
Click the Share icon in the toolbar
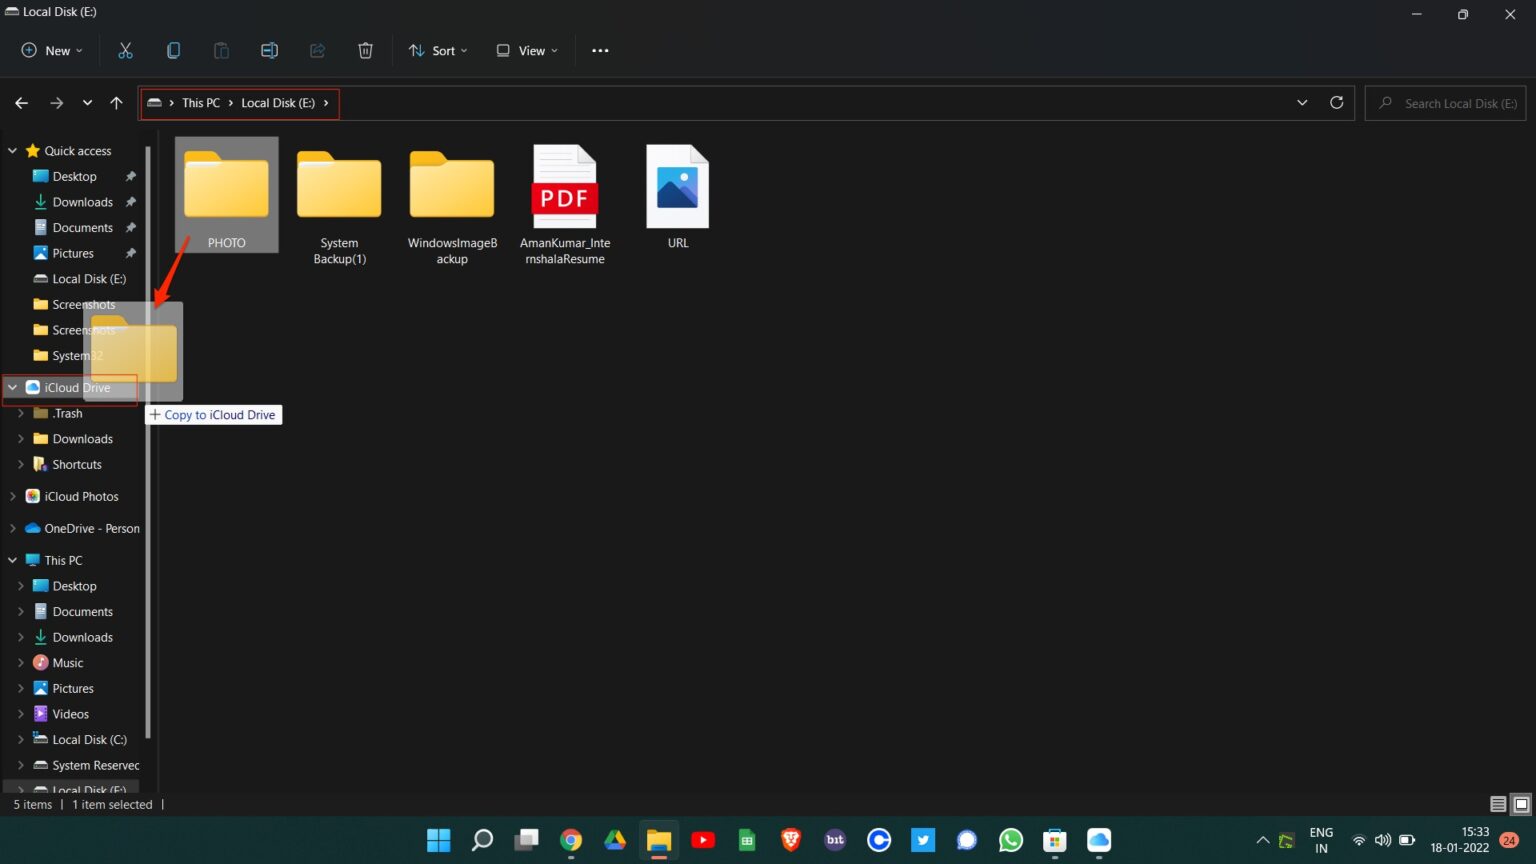click(x=317, y=50)
